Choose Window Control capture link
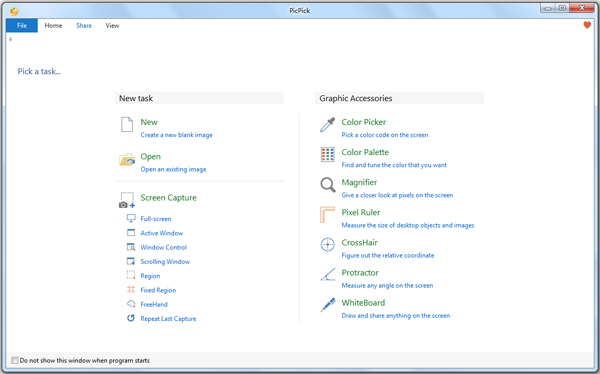The width and height of the screenshot is (600, 374). pyautogui.click(x=163, y=247)
